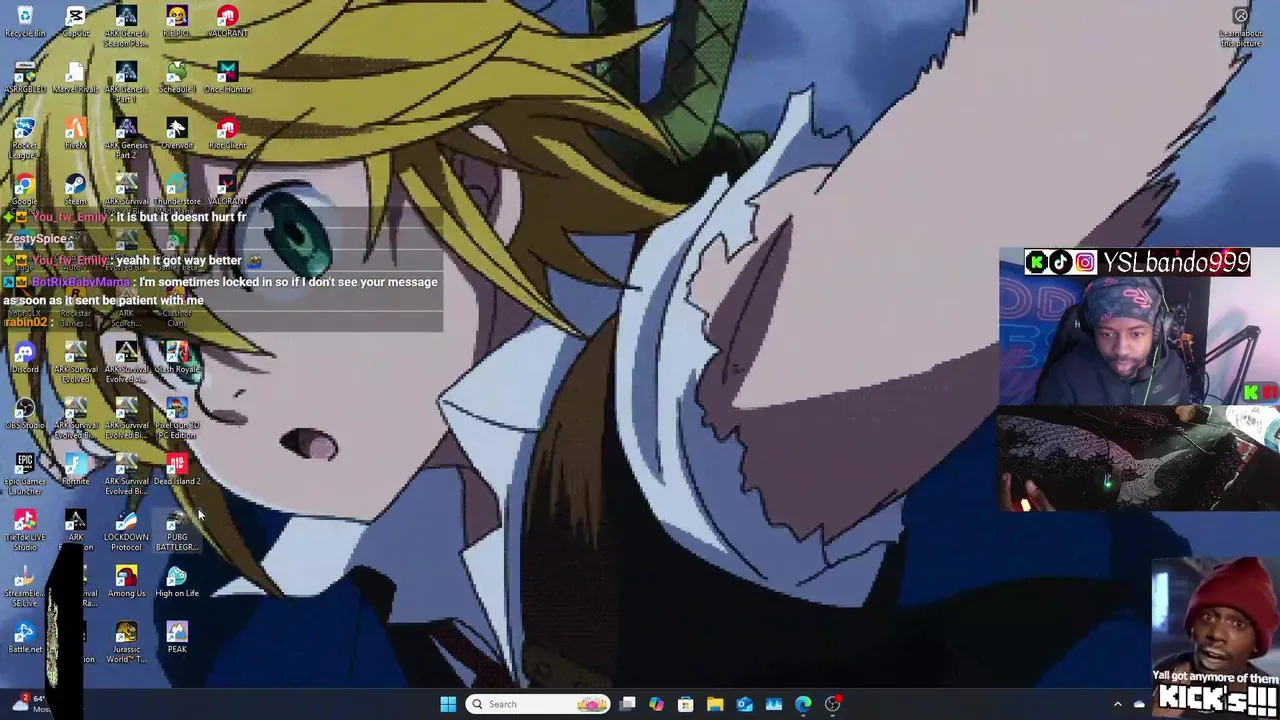
Task: Show hidden system tray icons
Action: coord(1117,704)
